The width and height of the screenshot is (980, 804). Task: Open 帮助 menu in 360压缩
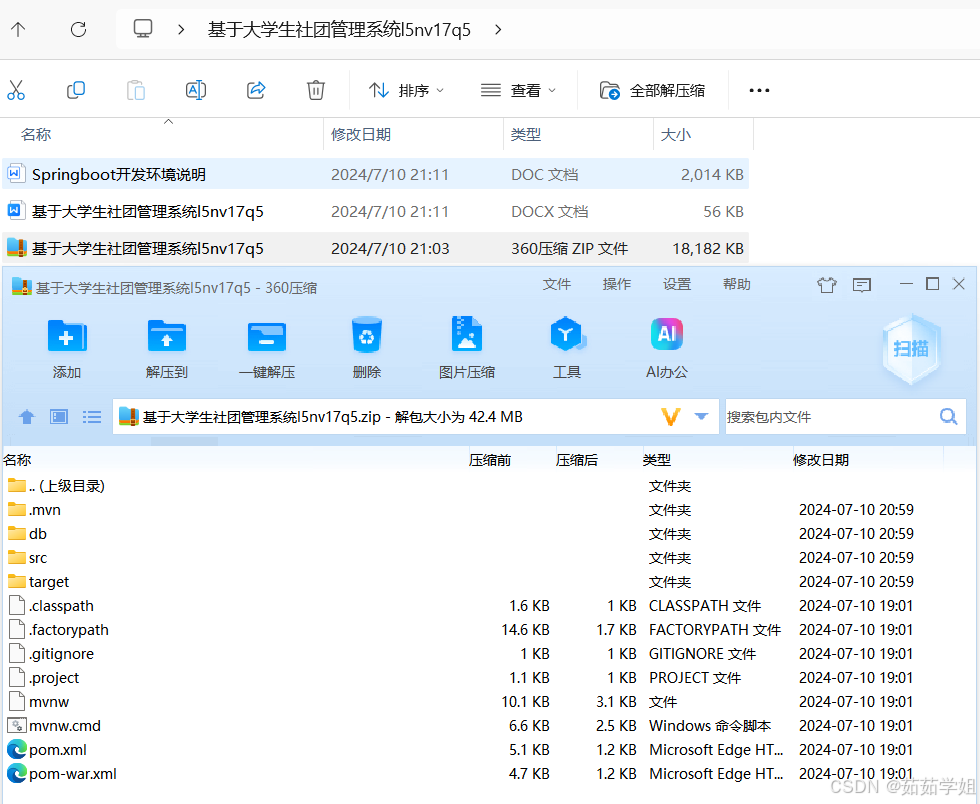coord(737,284)
